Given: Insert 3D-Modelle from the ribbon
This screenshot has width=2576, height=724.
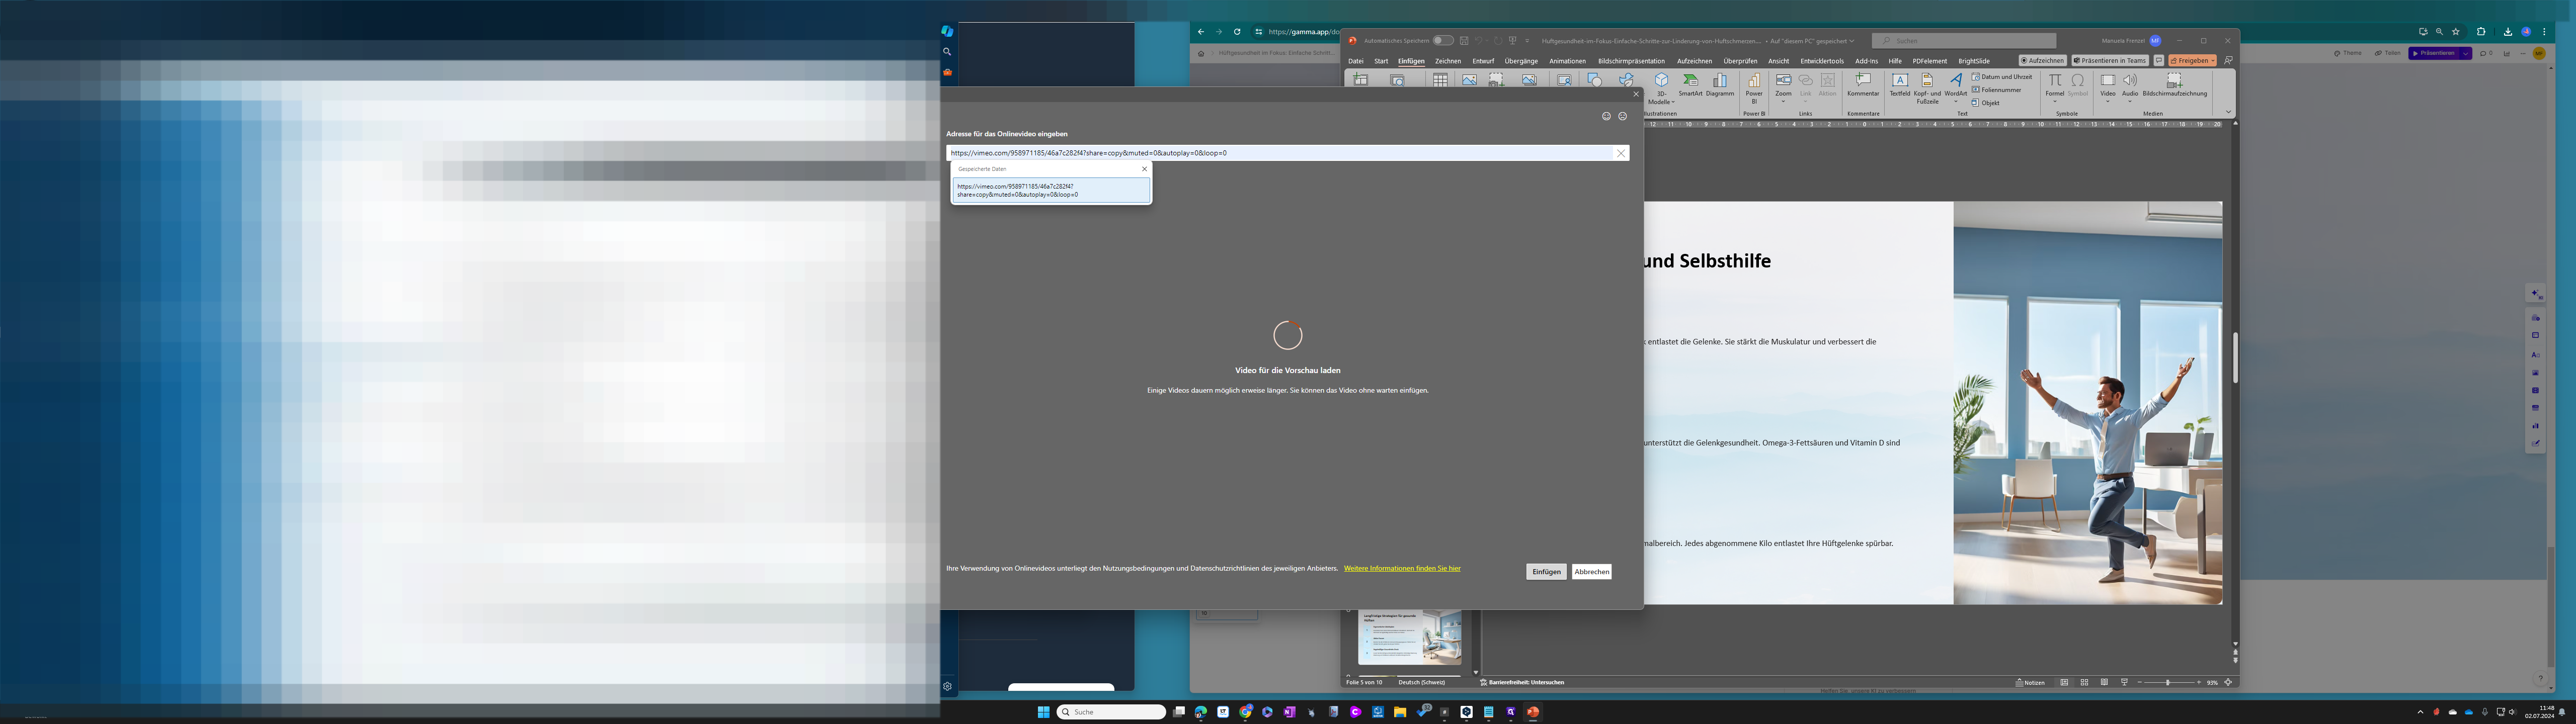Looking at the screenshot, I should click(x=1661, y=88).
